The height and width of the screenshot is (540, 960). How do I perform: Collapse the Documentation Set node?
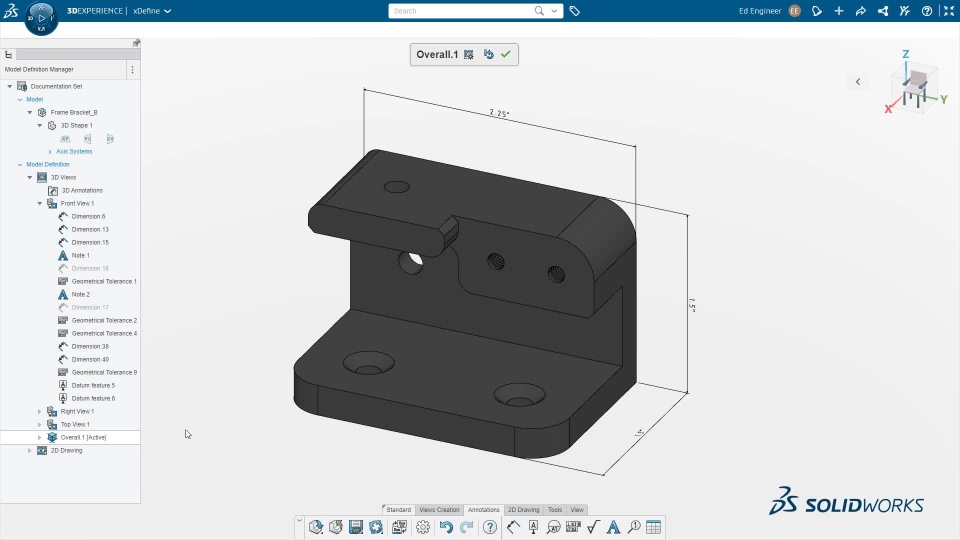tap(10, 86)
